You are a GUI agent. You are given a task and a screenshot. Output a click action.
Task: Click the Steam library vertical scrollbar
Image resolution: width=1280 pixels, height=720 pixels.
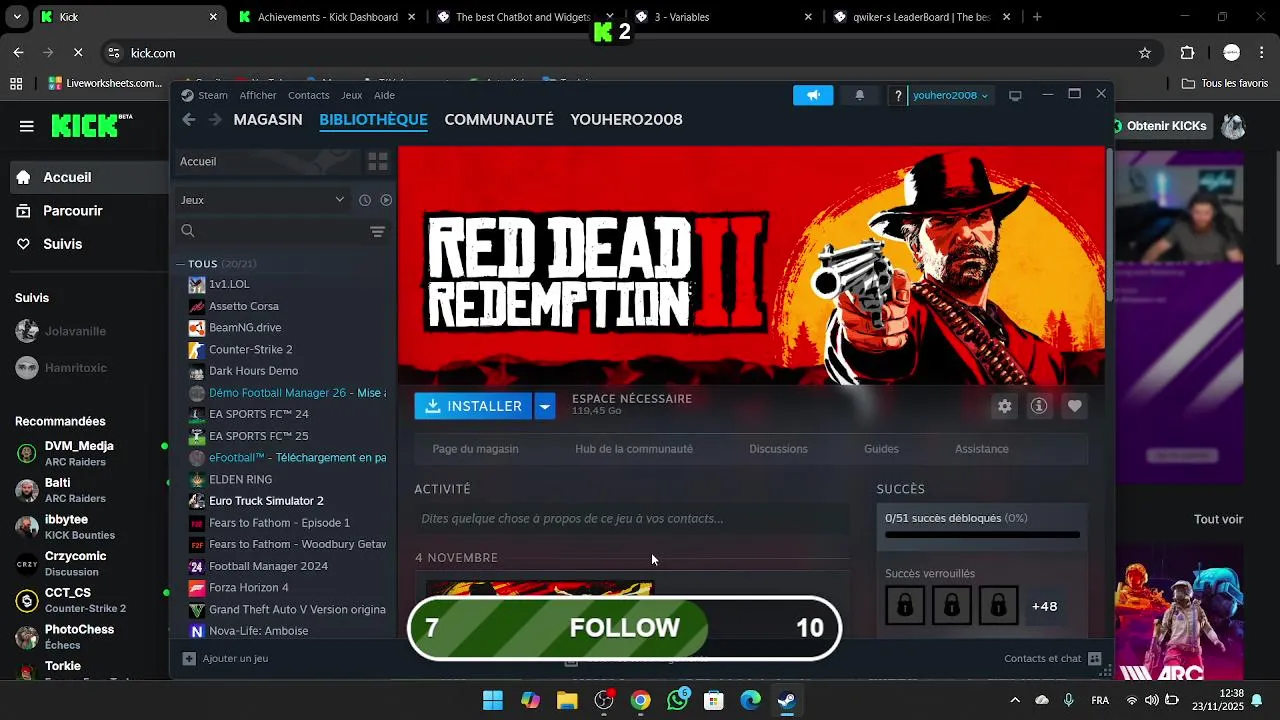[1110, 225]
